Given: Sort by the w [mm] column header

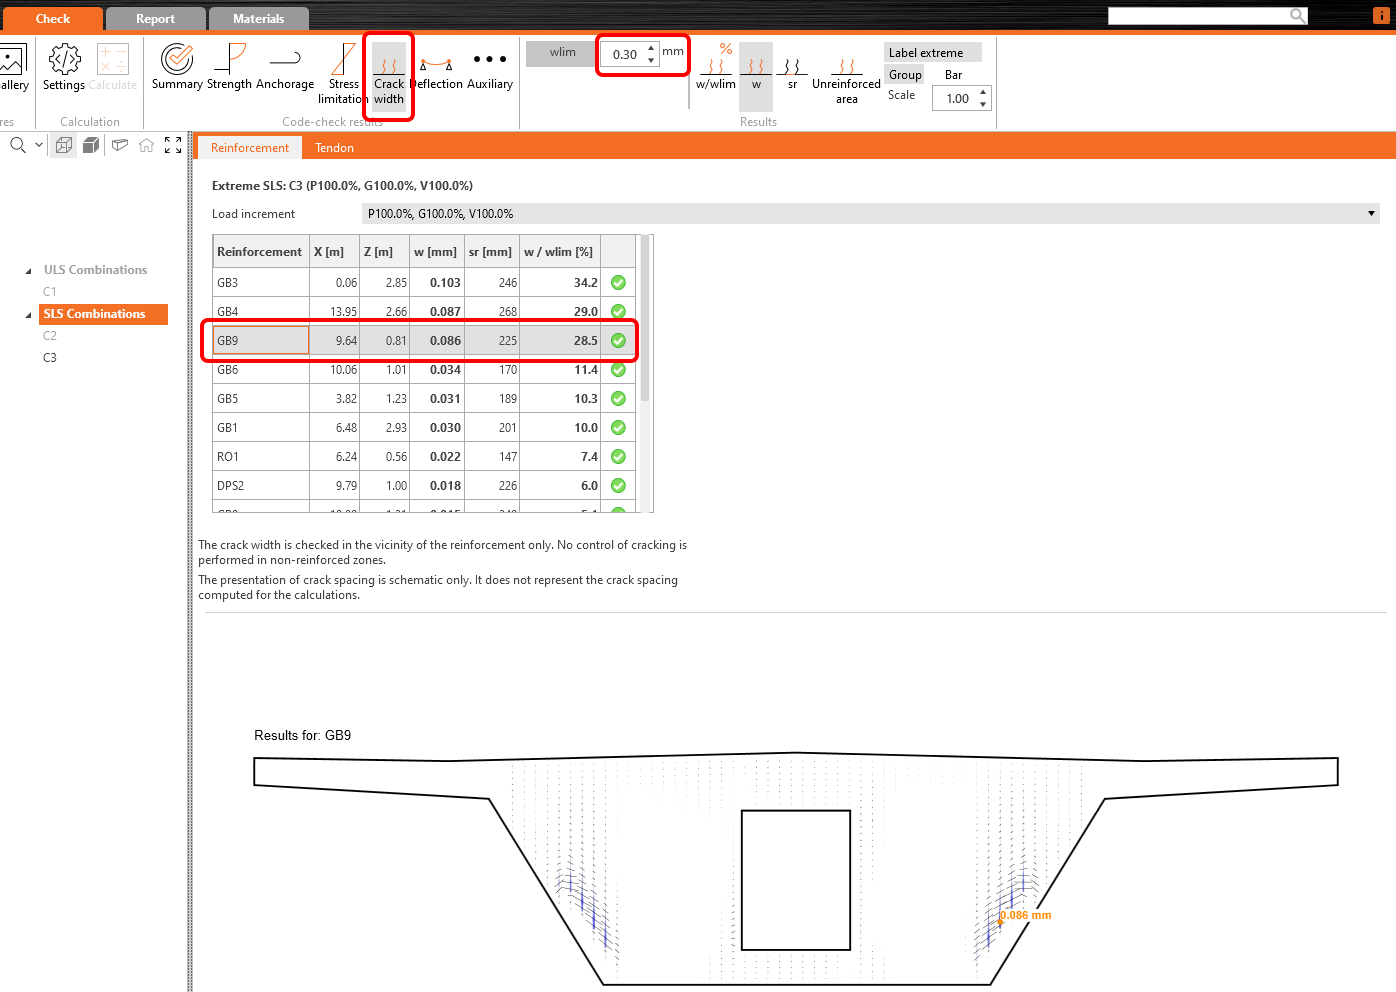Looking at the screenshot, I should point(435,252).
